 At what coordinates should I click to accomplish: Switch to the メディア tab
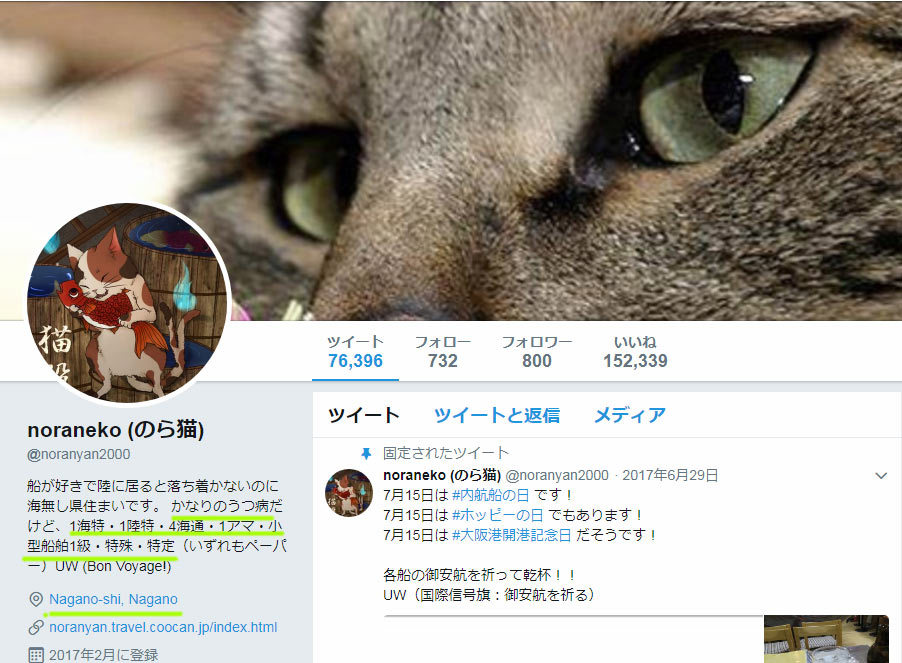(x=629, y=415)
